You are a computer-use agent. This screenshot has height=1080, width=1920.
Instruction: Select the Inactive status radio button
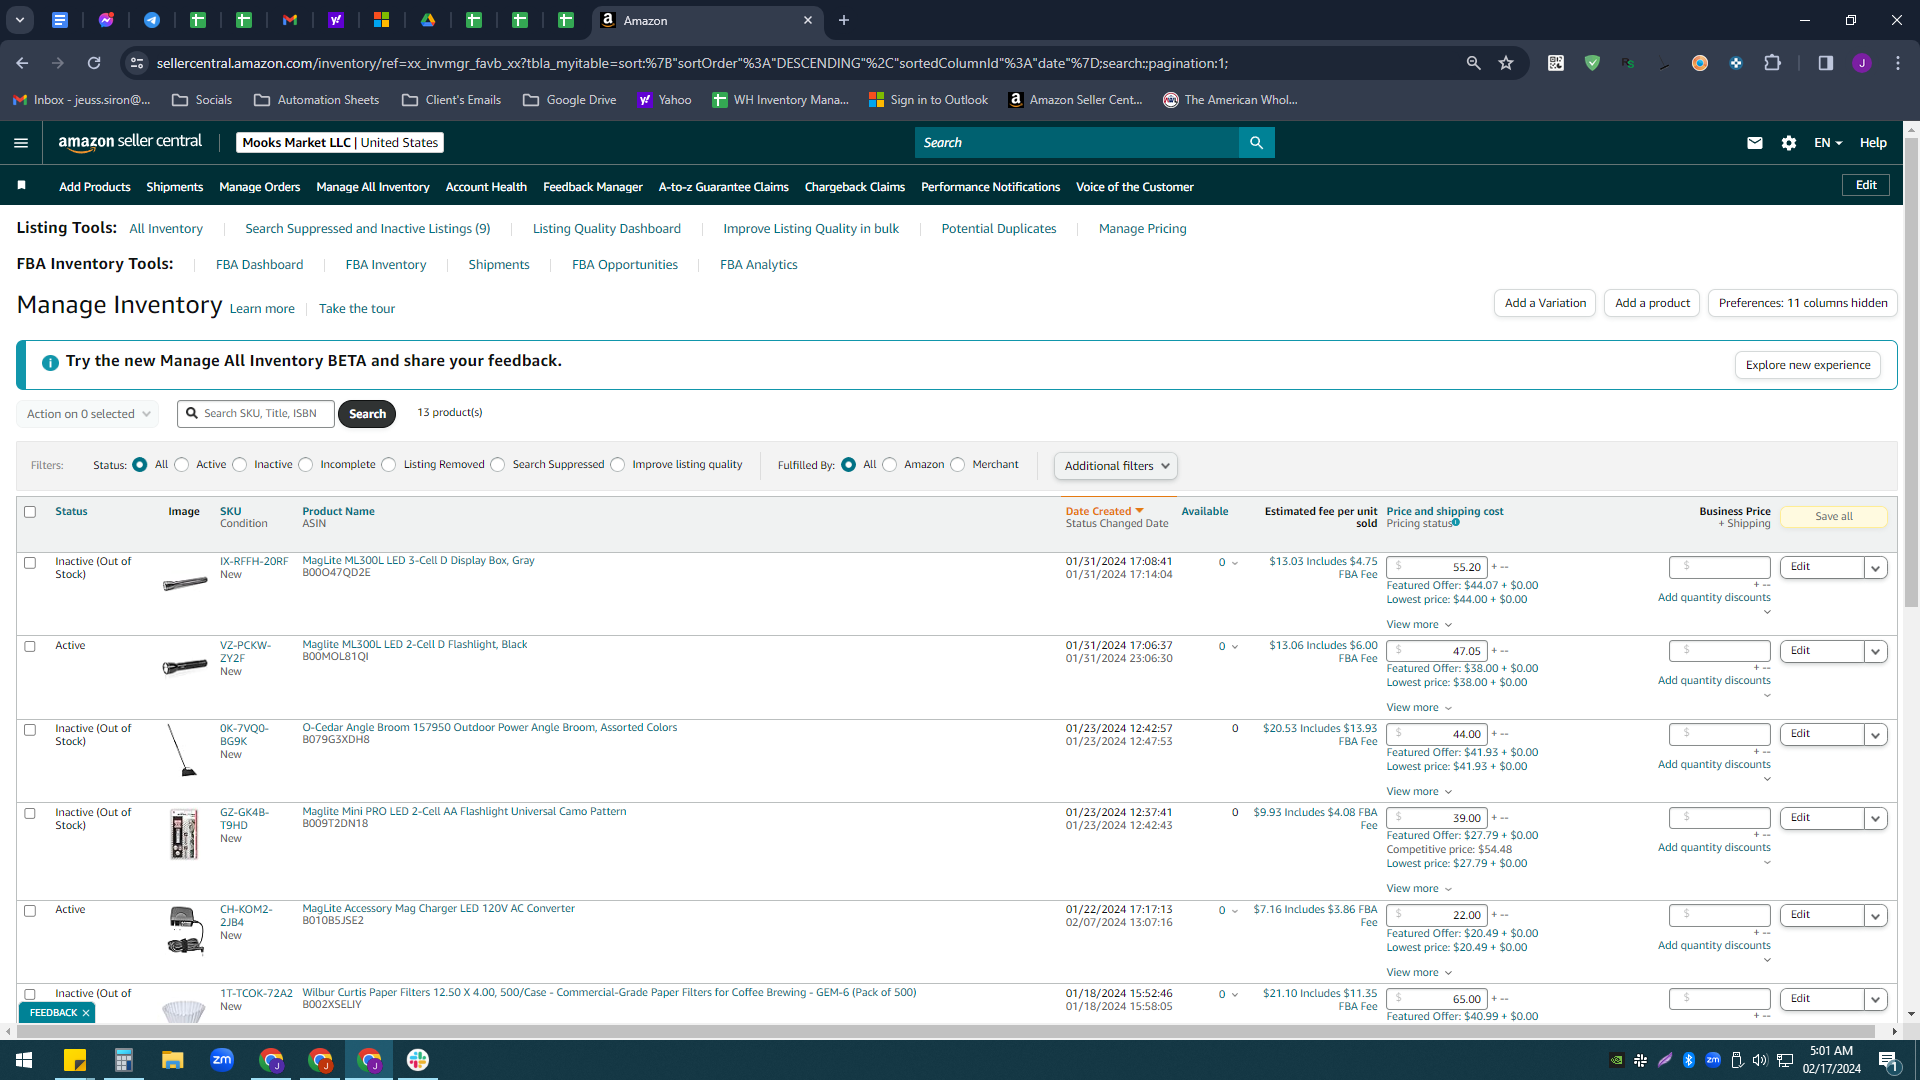[x=240, y=465]
